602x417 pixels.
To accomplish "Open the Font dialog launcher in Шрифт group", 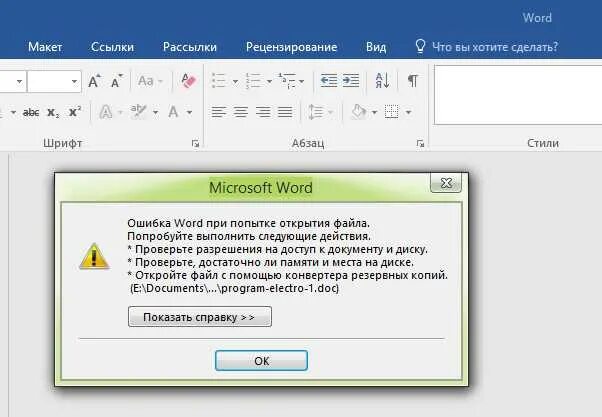I will coord(195,144).
